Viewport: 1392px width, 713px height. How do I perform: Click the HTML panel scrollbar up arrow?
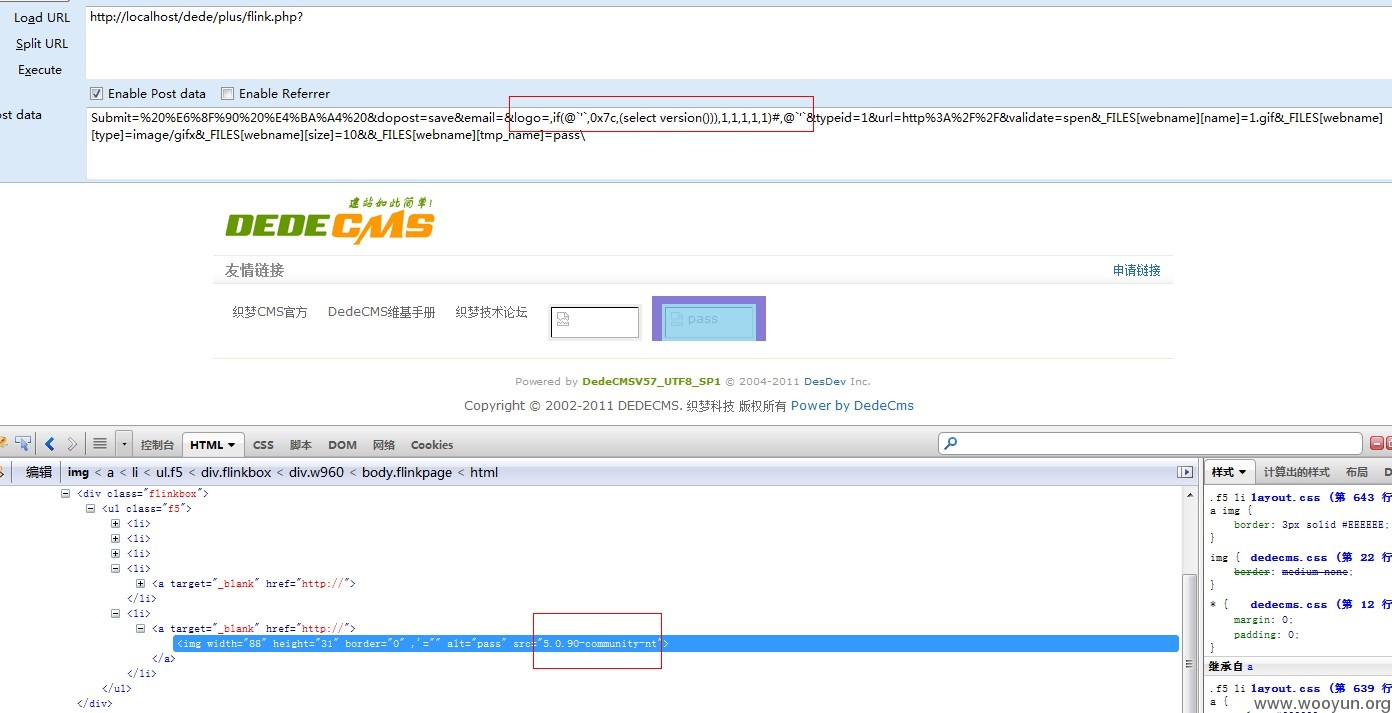click(x=1190, y=495)
